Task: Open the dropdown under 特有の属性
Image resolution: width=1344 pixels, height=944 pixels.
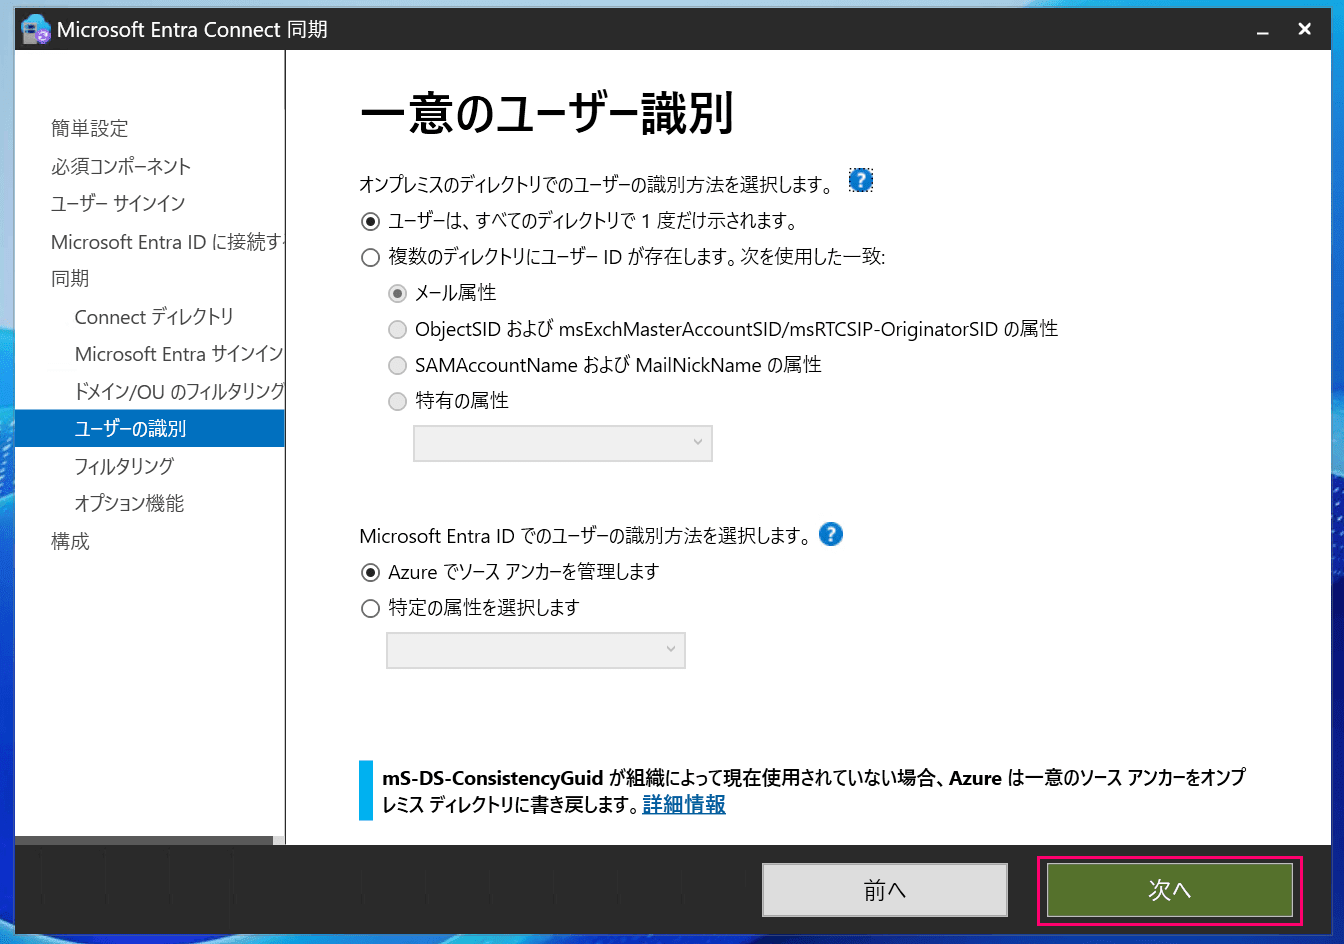Action: pyautogui.click(x=563, y=443)
